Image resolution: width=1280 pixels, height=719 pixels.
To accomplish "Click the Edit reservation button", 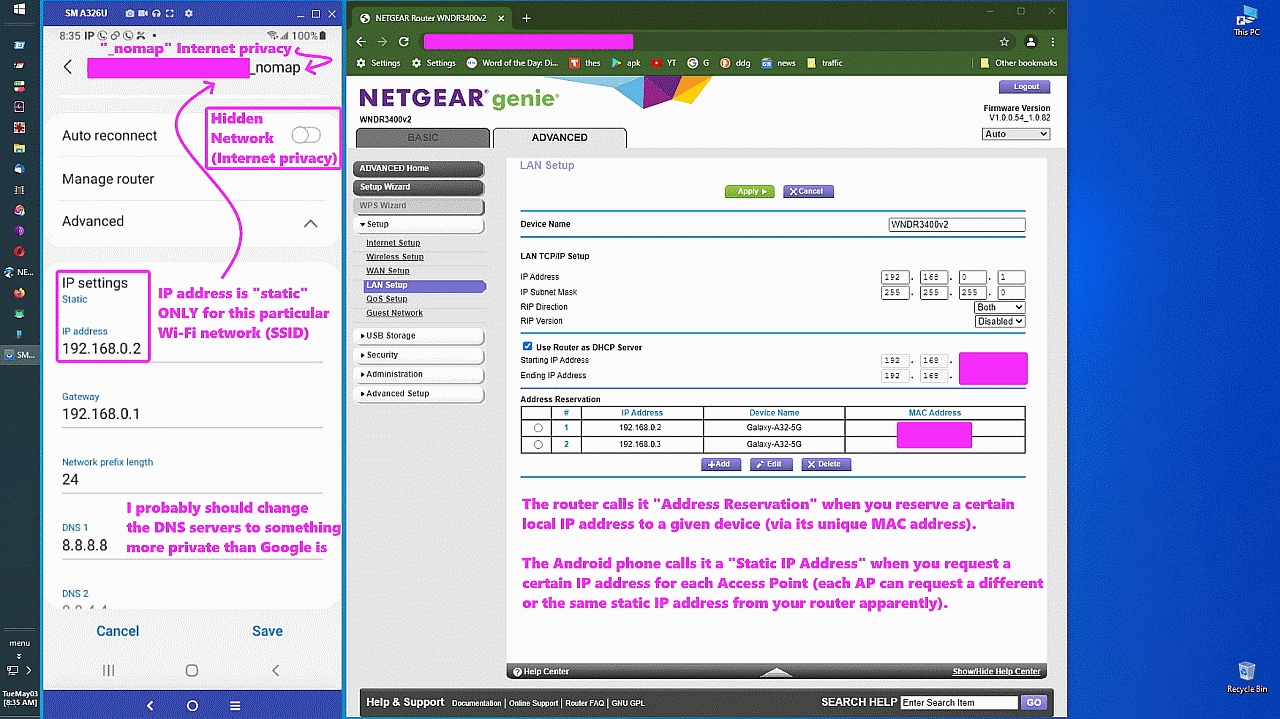I will (x=772, y=464).
